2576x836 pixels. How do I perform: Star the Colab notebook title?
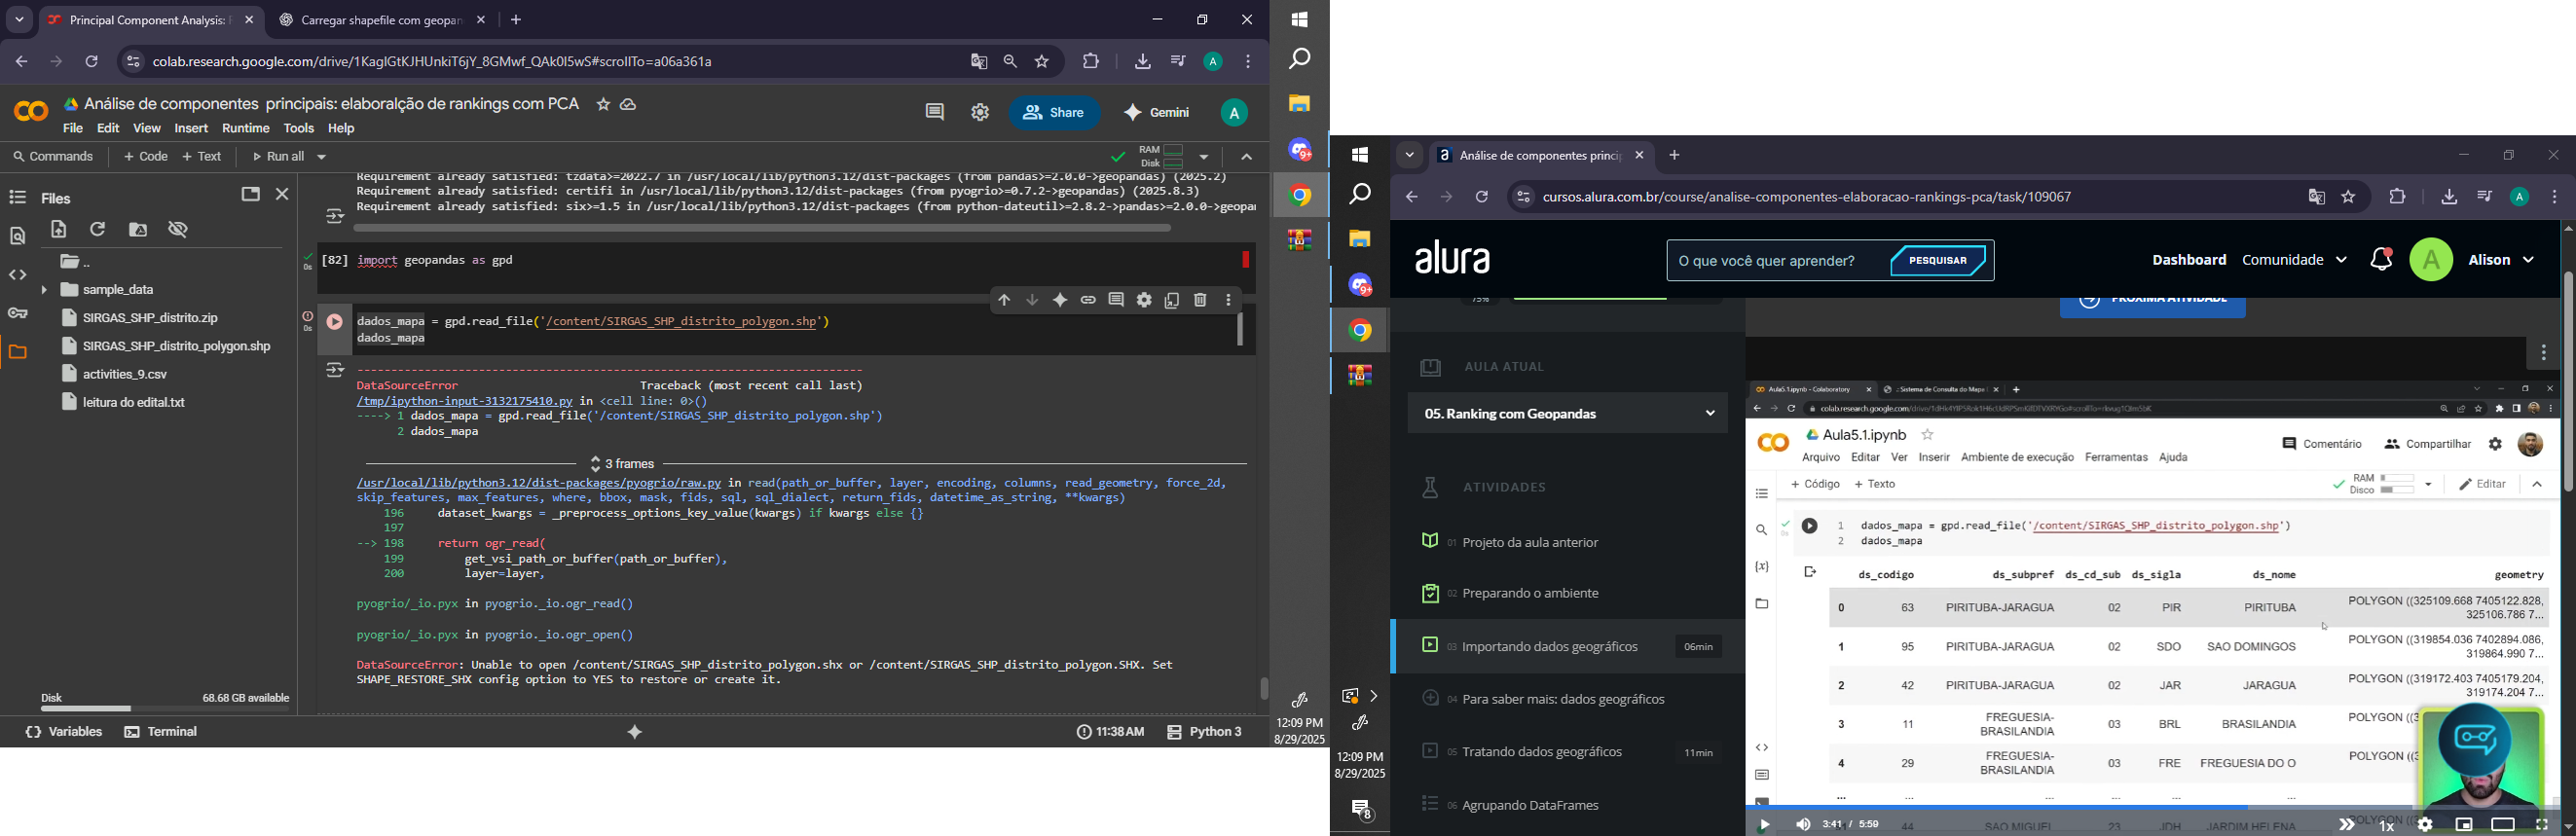[x=603, y=104]
